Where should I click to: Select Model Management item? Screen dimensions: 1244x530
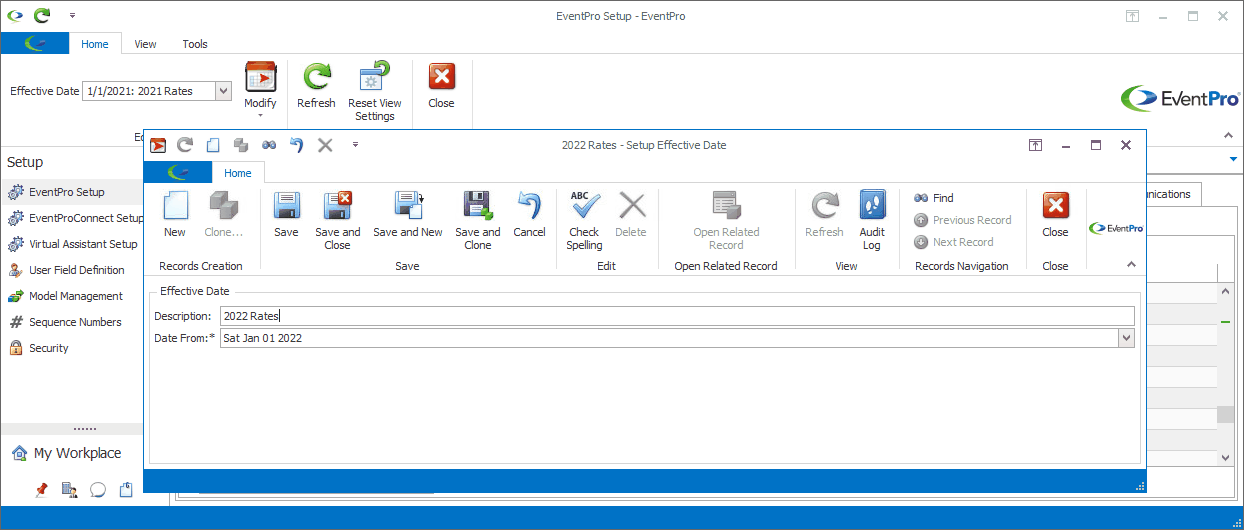(72, 296)
